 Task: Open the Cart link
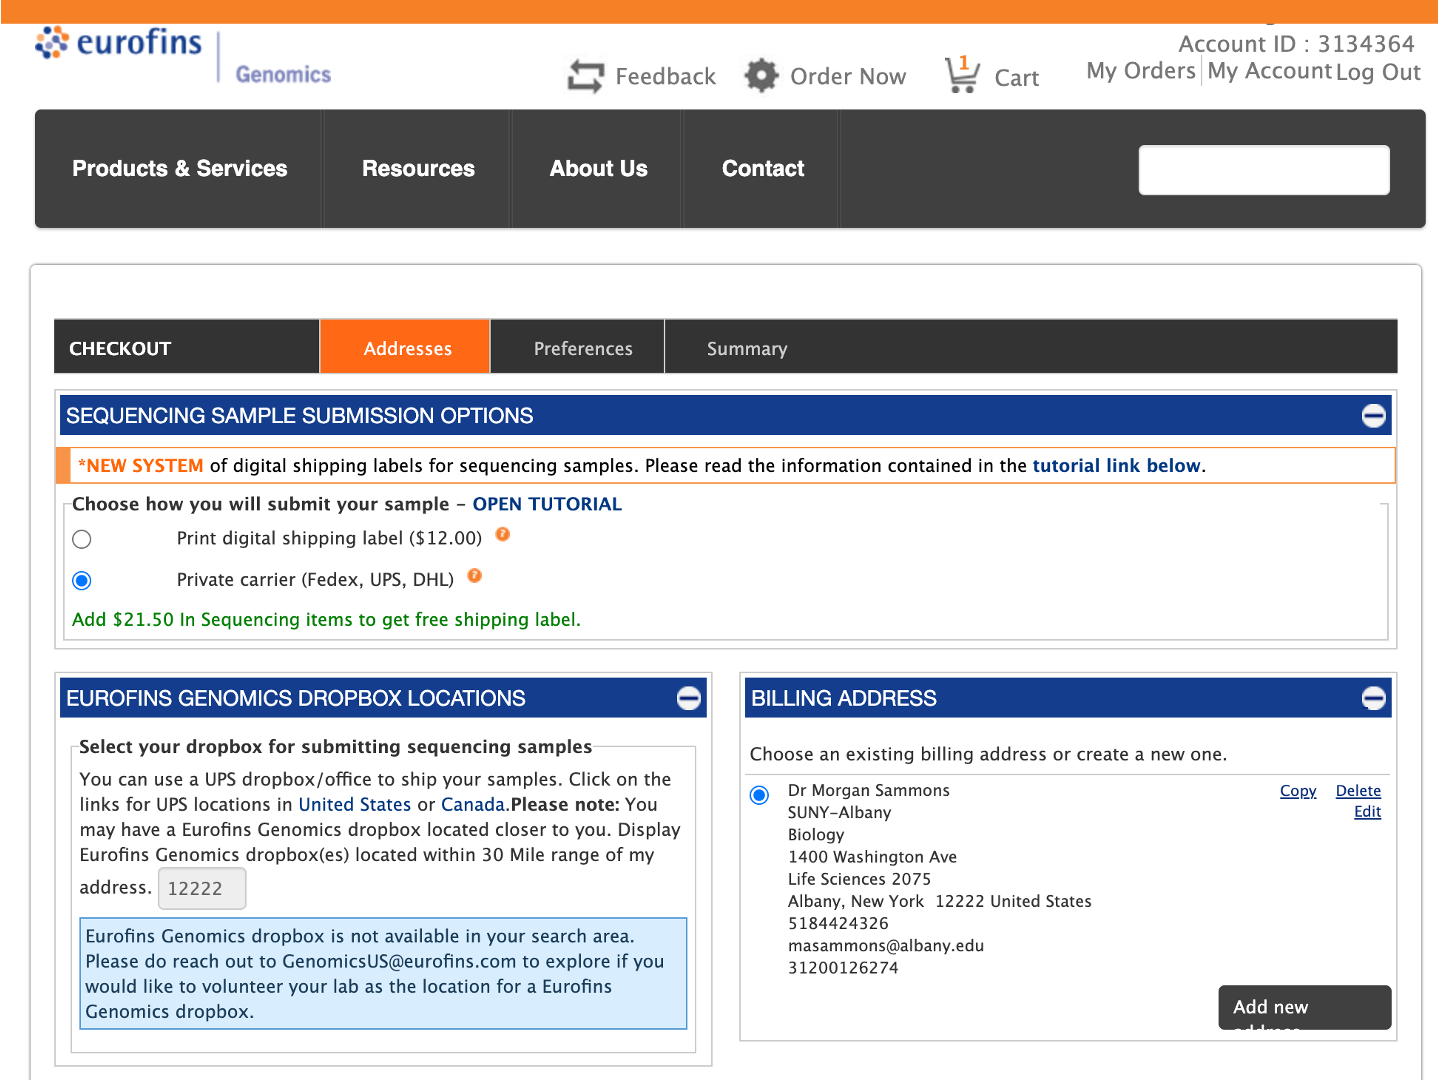(x=1017, y=78)
